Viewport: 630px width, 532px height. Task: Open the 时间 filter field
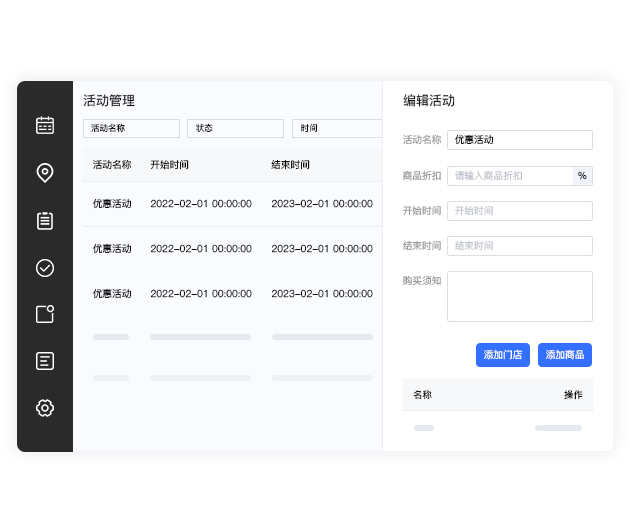click(x=337, y=128)
